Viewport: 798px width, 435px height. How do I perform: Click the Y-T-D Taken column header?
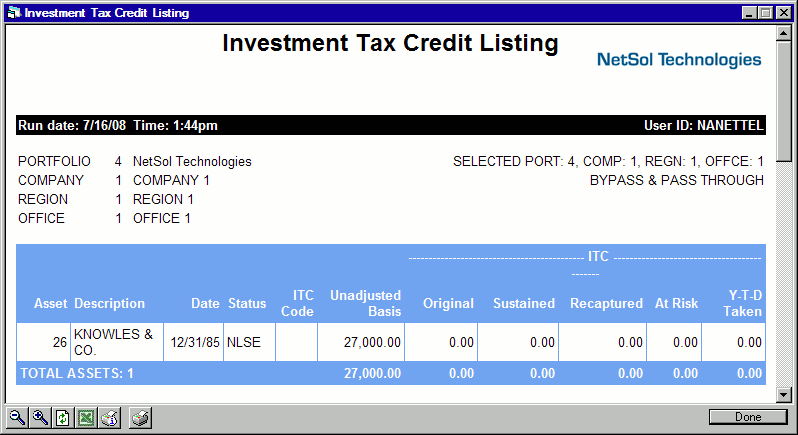tap(743, 303)
